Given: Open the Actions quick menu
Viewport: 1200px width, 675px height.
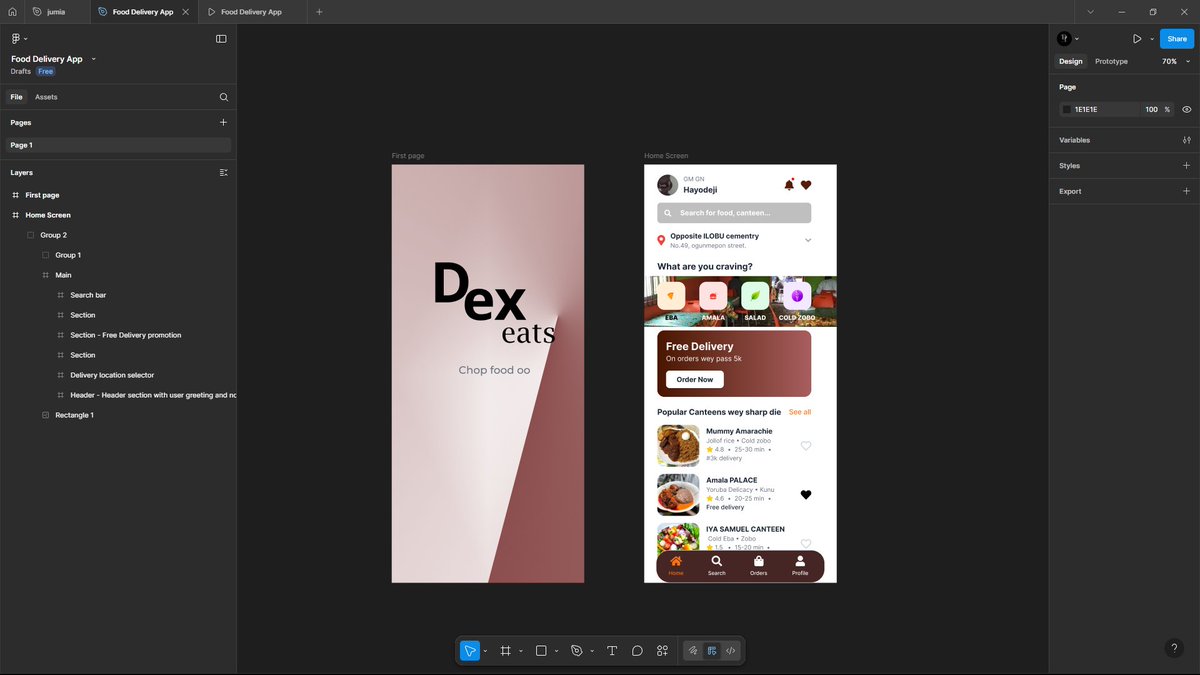Looking at the screenshot, I should [662, 650].
